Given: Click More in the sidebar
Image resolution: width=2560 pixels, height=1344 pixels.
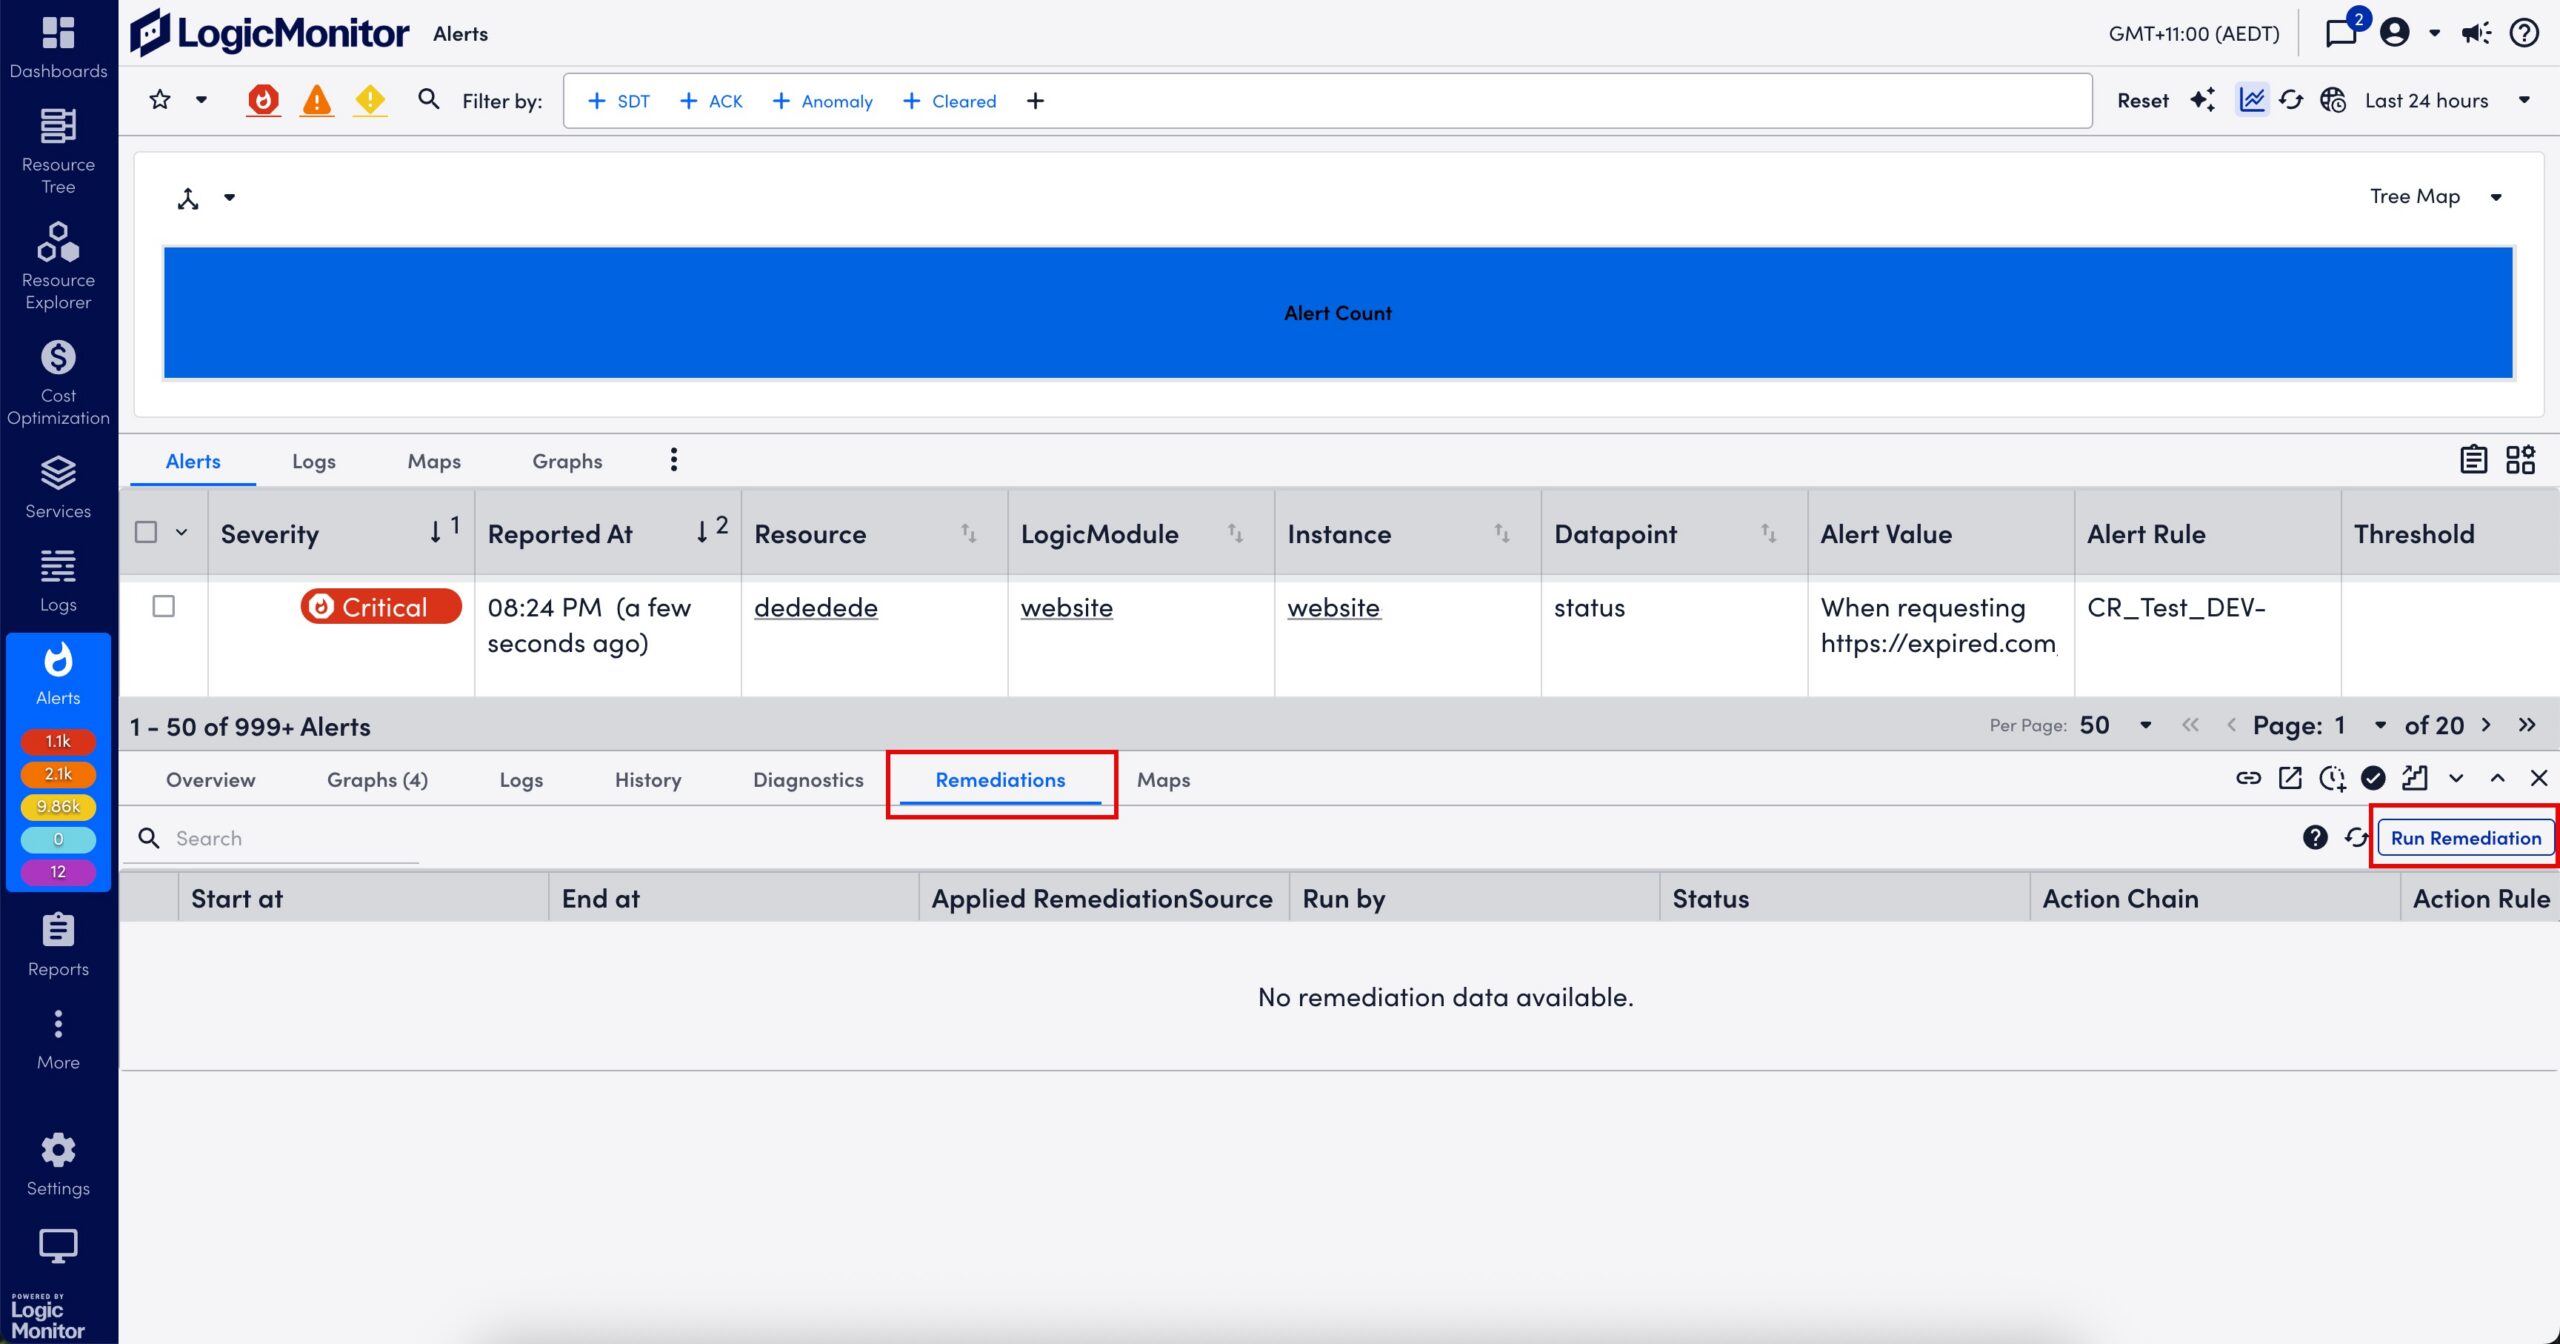Looking at the screenshot, I should [x=58, y=1040].
